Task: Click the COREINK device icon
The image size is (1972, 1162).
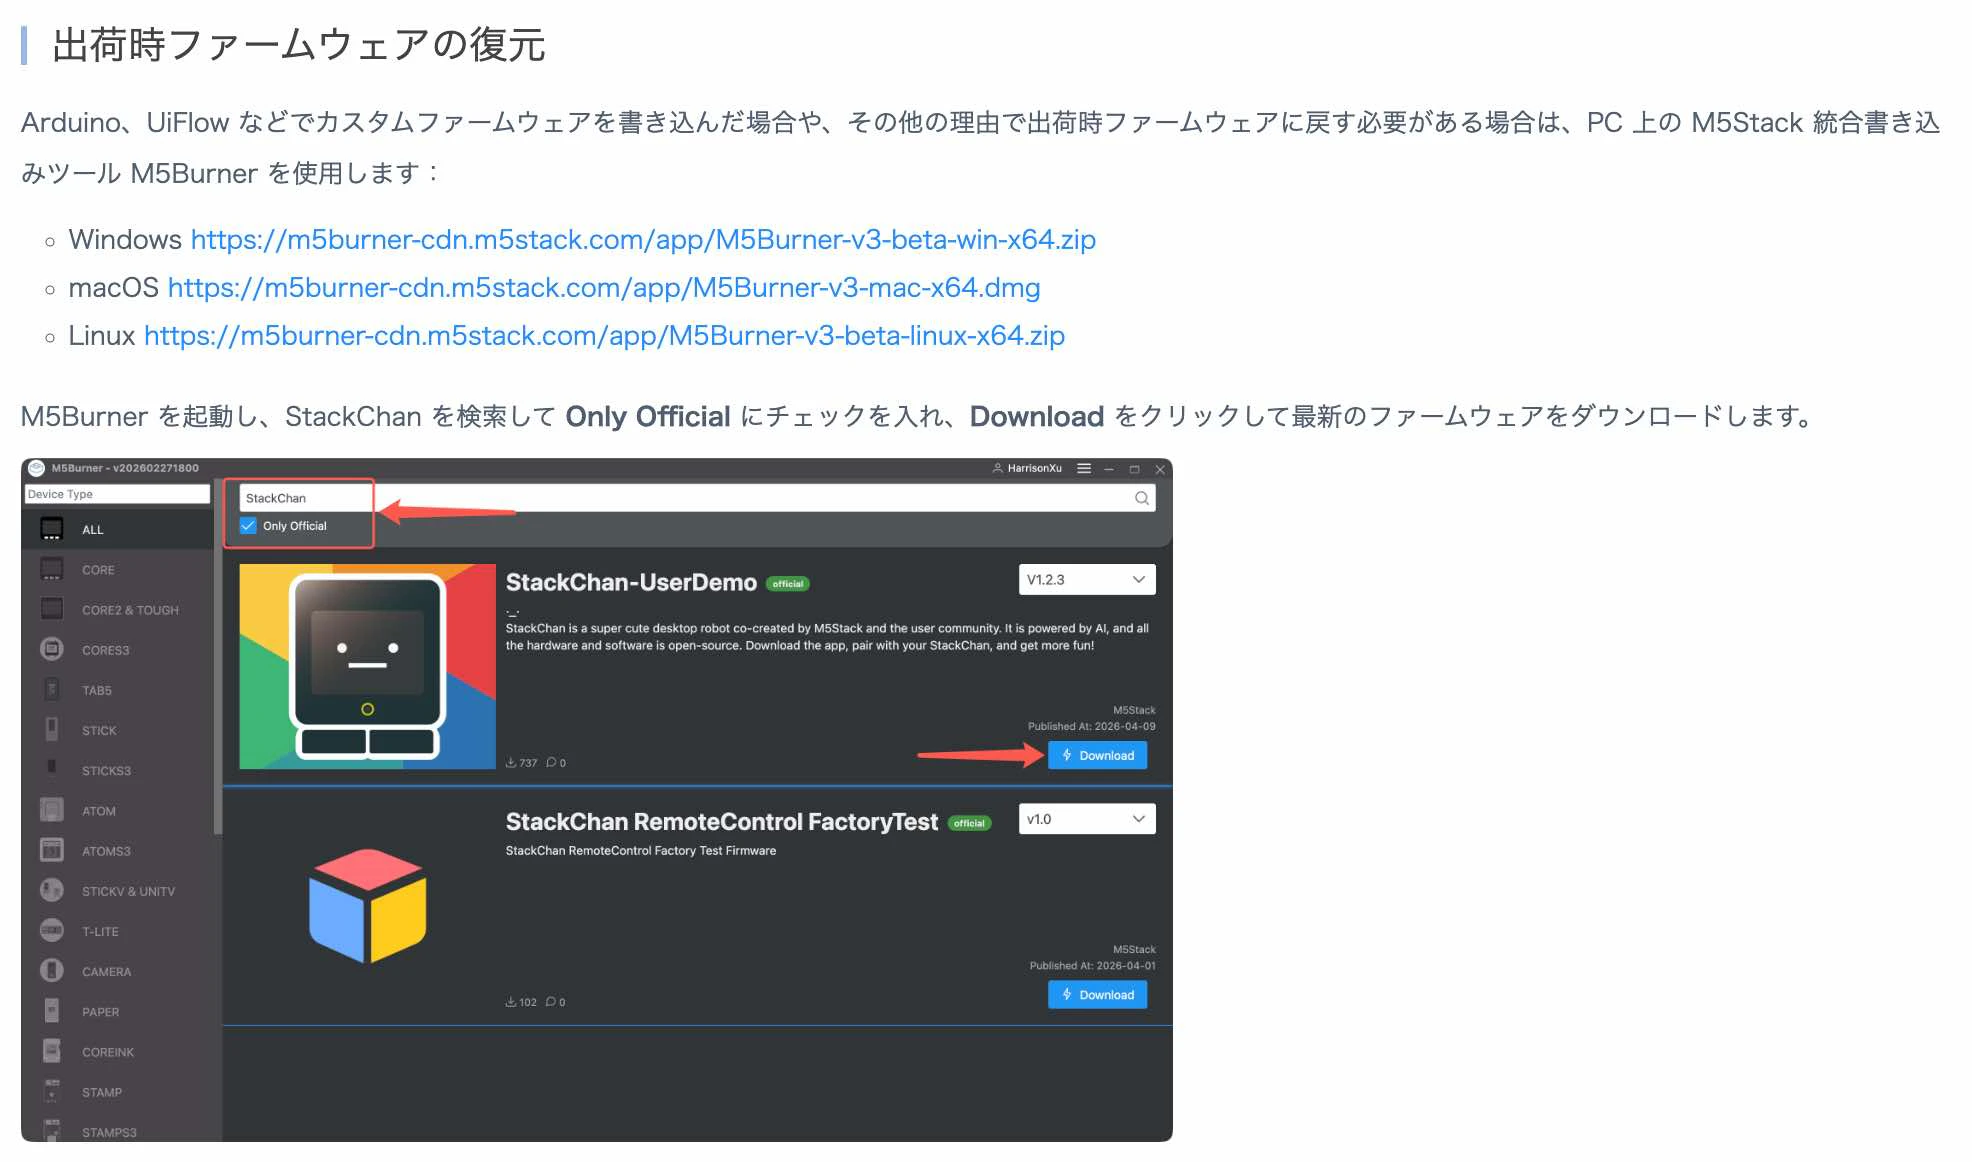Action: tap(52, 1050)
